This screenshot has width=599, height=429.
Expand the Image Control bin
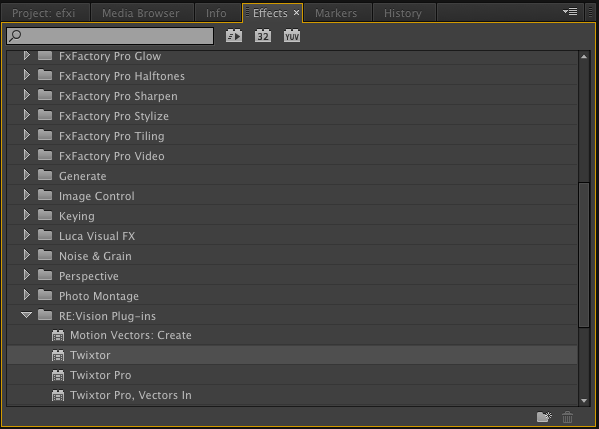[26, 195]
